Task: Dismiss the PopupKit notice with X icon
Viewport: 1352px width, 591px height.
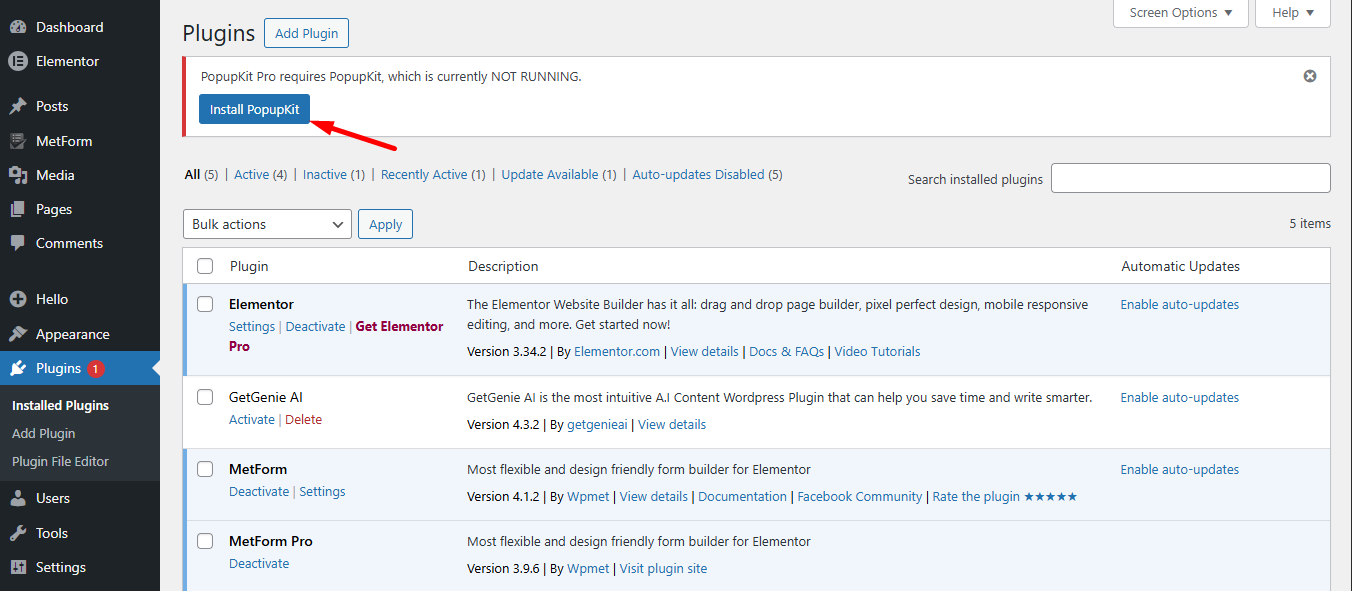Action: [1310, 76]
